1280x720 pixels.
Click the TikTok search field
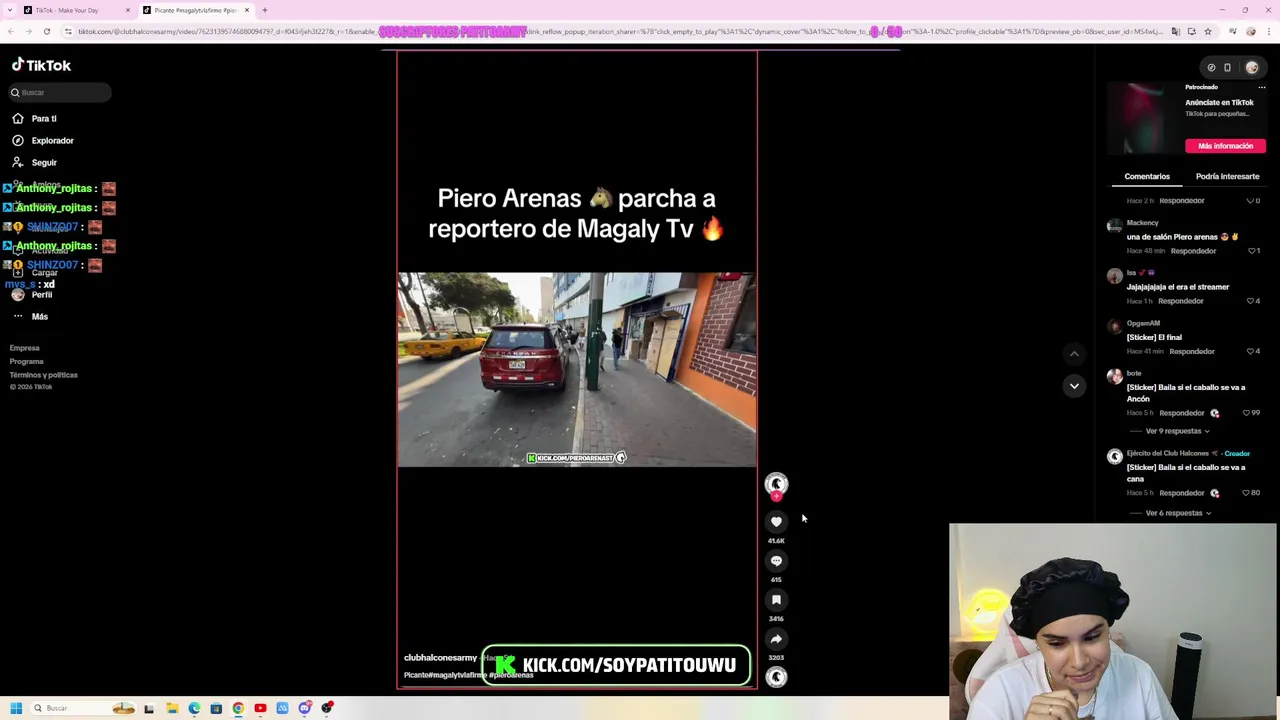tap(60, 92)
